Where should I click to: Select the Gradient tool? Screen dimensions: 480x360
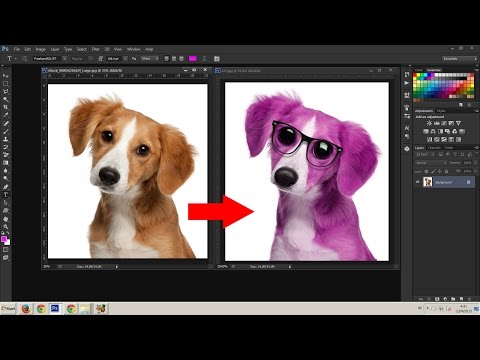6,163
